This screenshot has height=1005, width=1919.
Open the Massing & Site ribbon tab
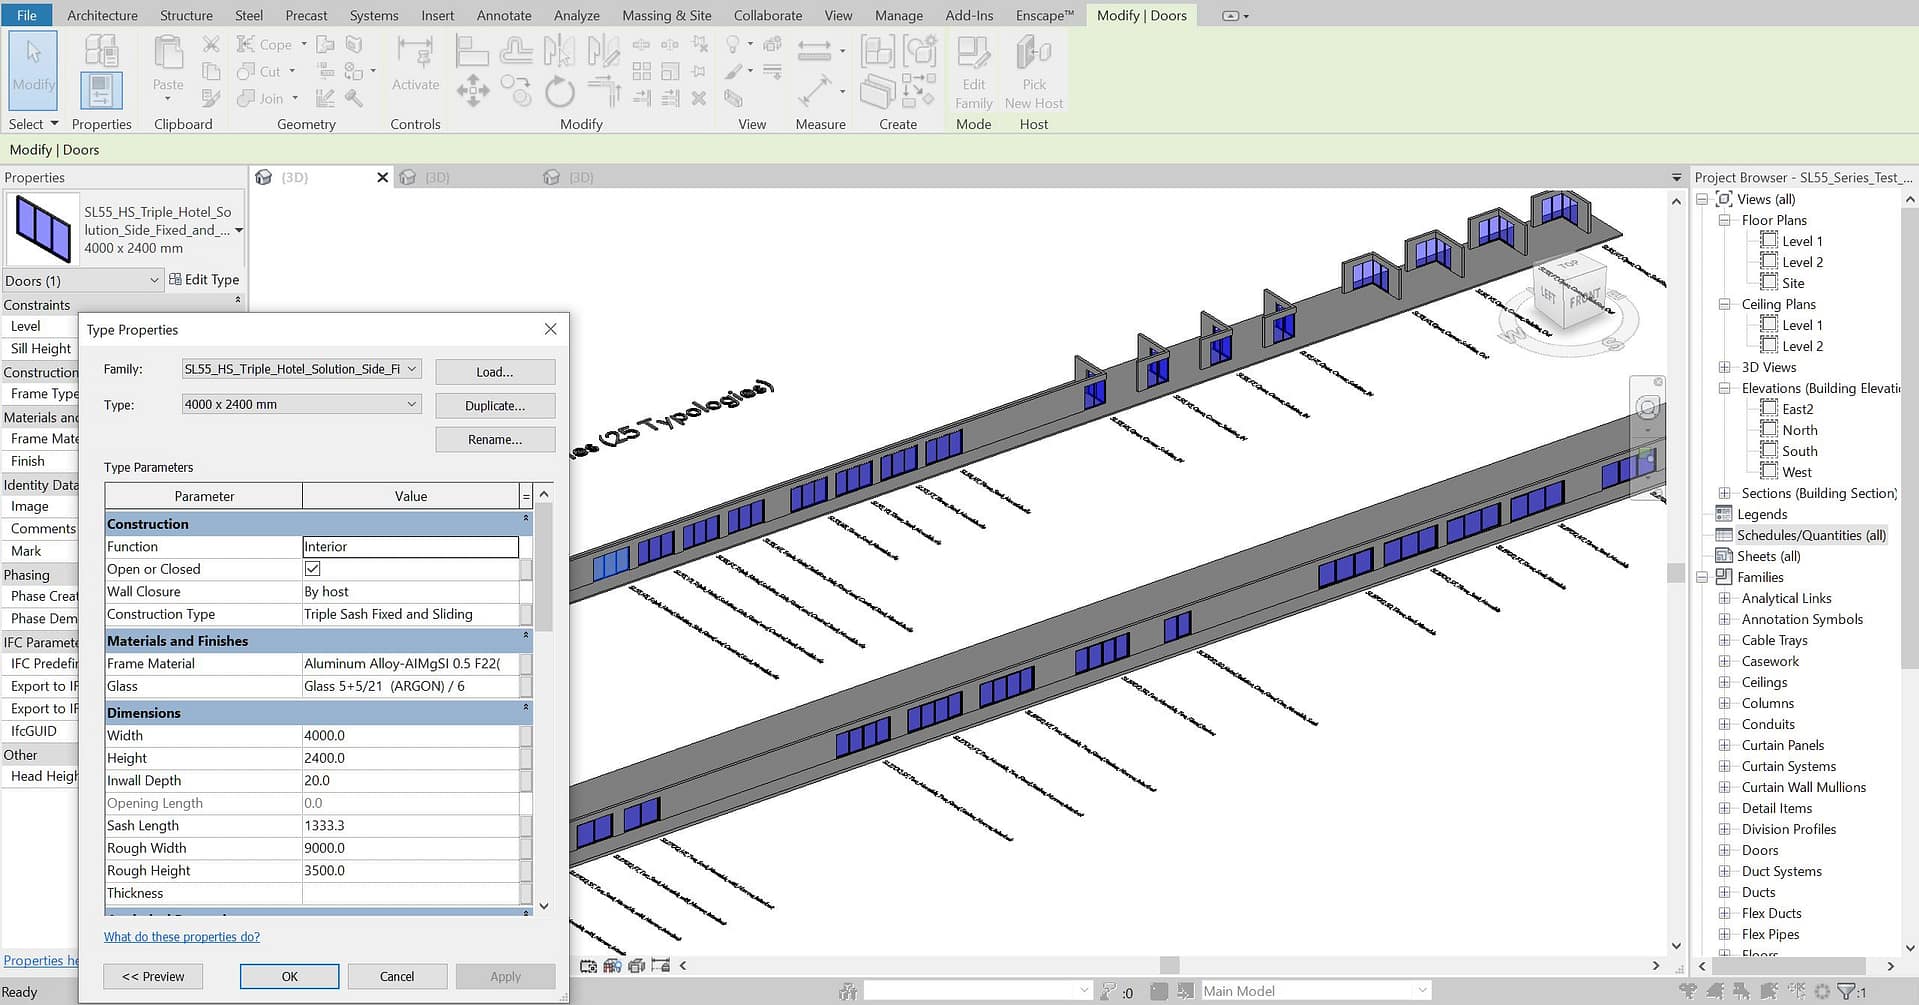[666, 15]
